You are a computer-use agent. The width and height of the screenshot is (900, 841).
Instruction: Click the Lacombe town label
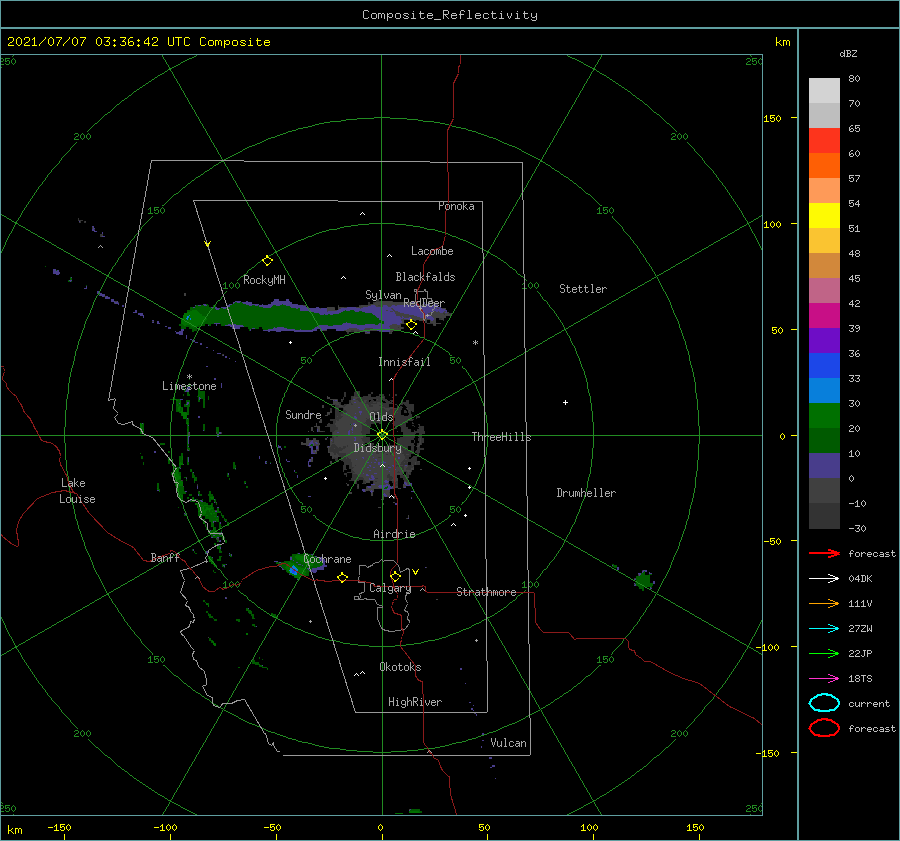[432, 251]
